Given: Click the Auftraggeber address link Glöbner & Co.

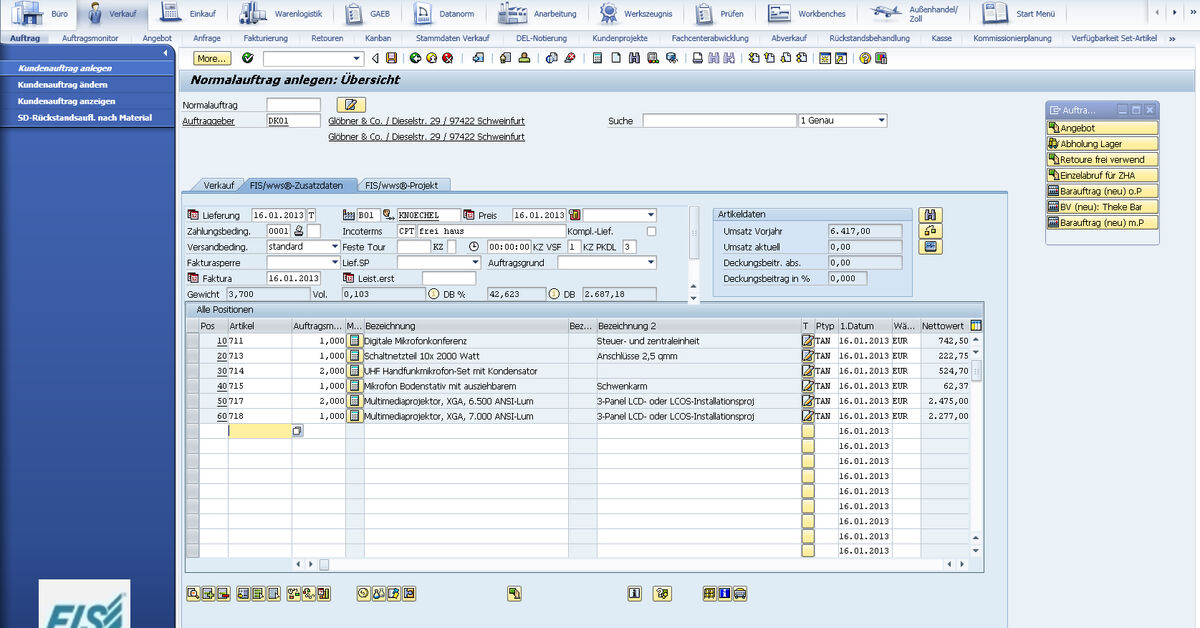Looking at the screenshot, I should 426,121.
